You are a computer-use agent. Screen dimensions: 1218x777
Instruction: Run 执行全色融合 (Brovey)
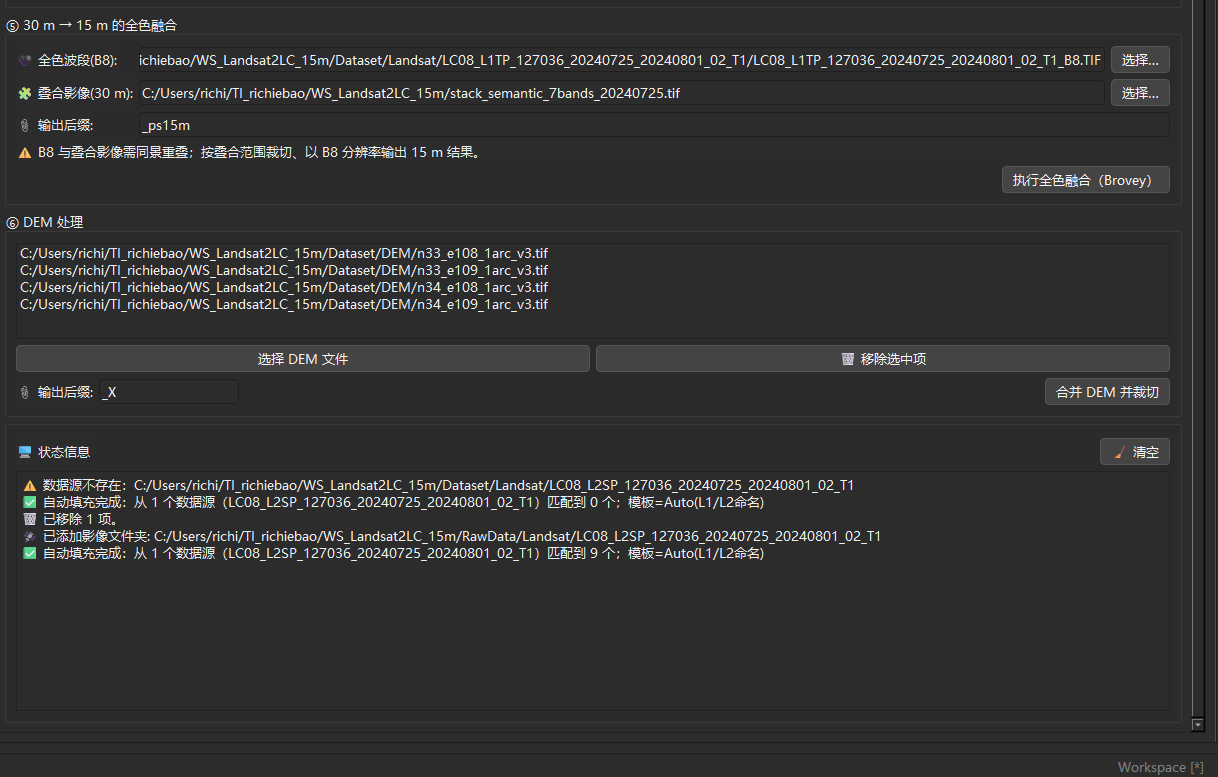(1085, 180)
